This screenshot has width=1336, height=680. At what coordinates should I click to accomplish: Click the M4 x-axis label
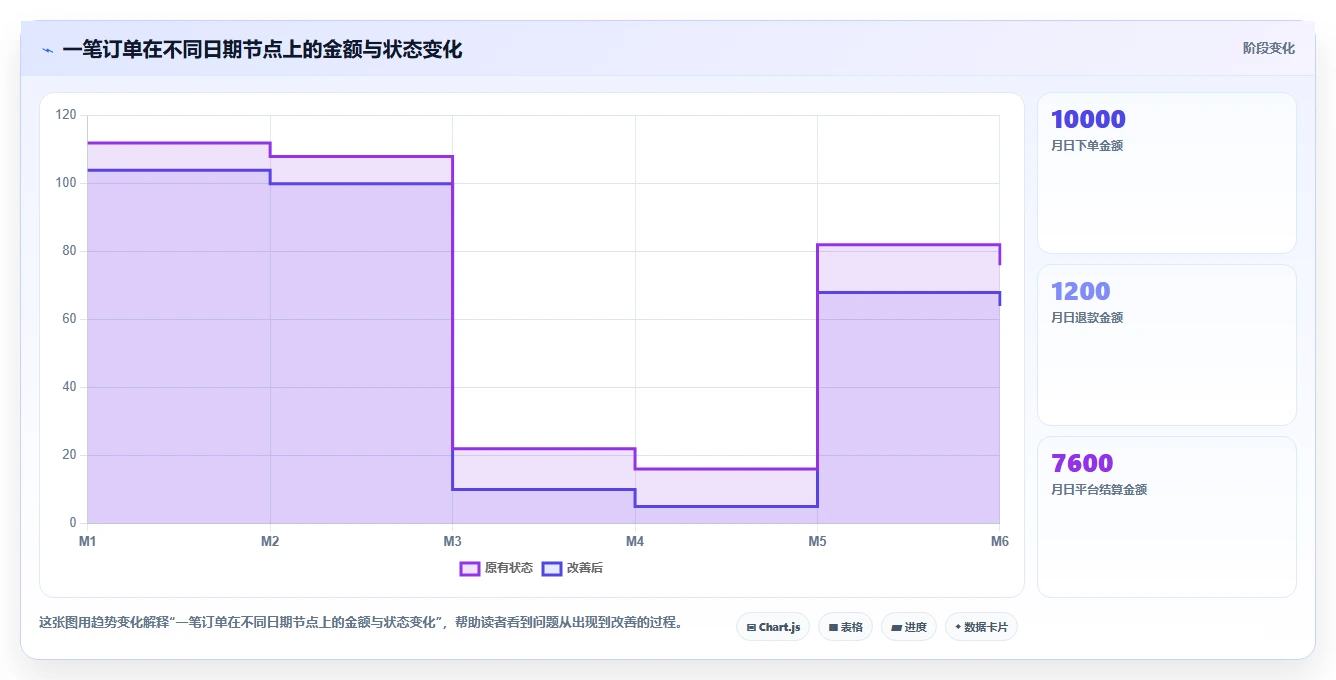(635, 541)
